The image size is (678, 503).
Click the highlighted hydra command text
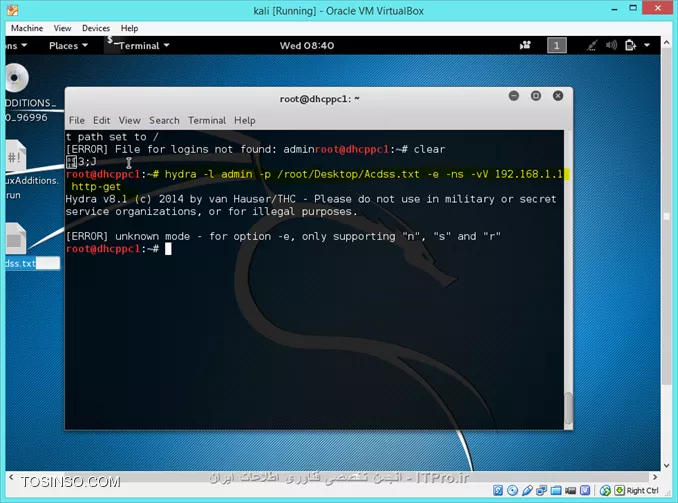[317, 180]
